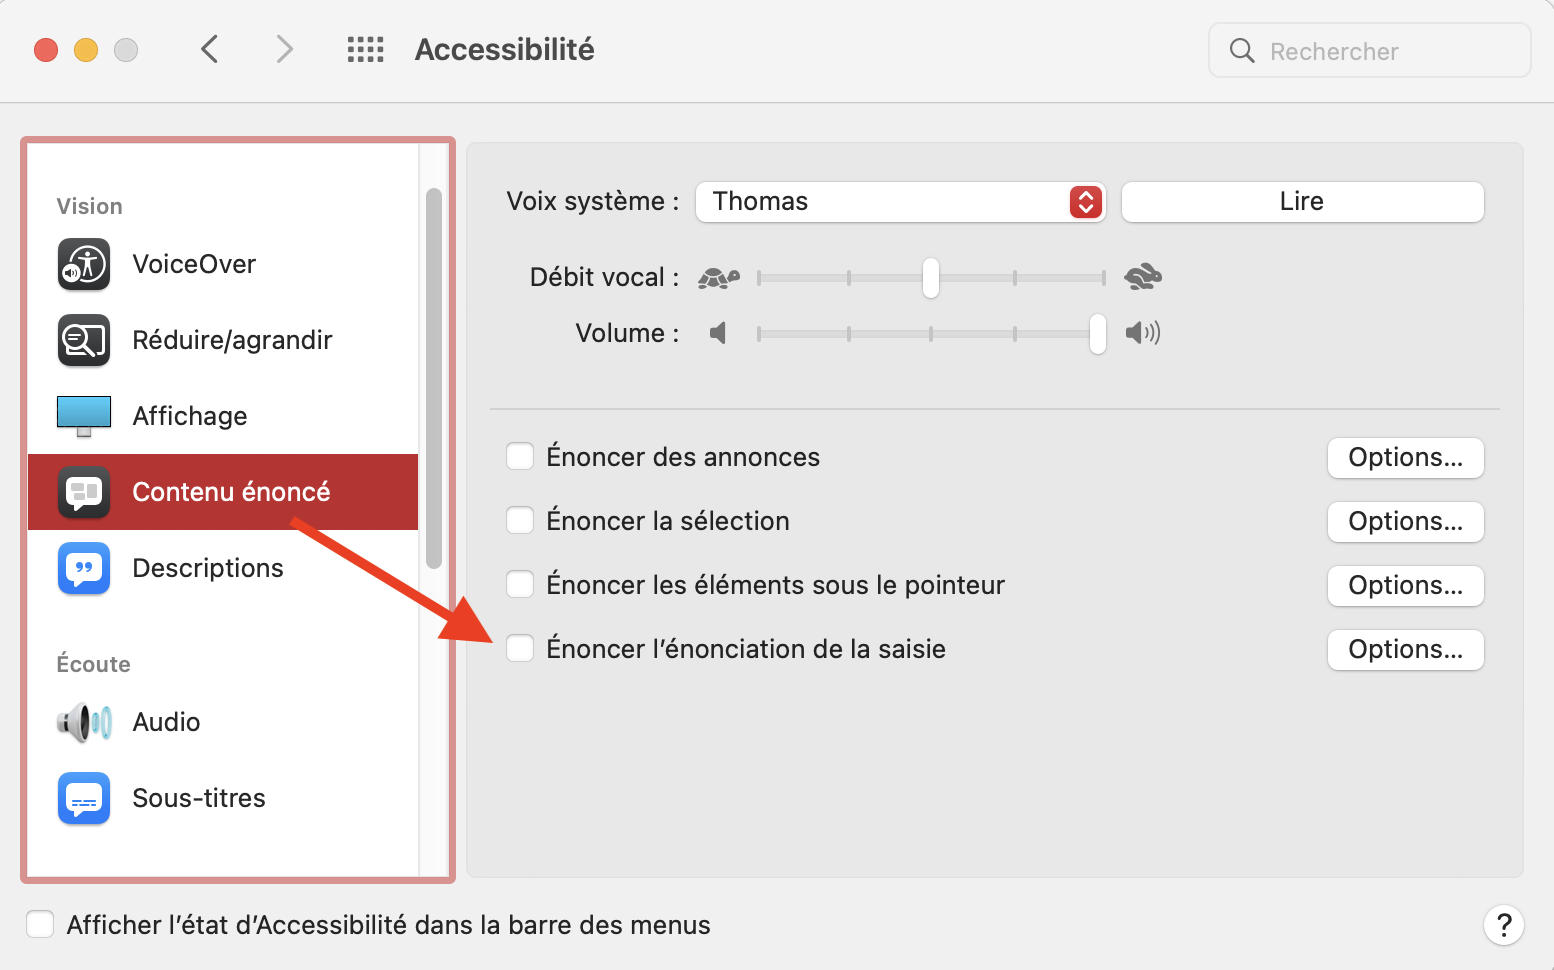Screen dimensions: 1554x970
Task: Open the Audio speaker icon
Action: [x=84, y=722]
